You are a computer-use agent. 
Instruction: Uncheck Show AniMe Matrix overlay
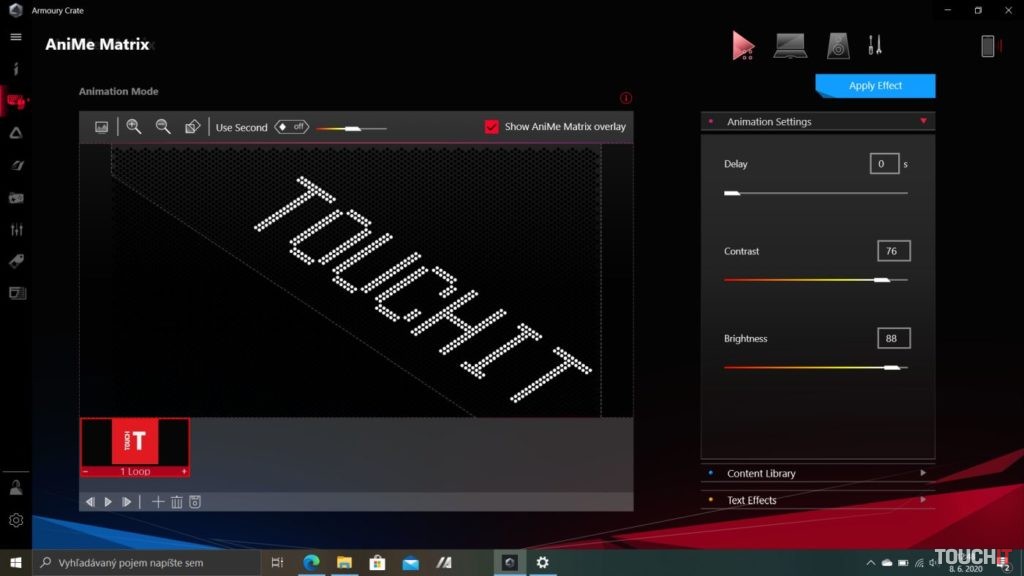pos(490,127)
